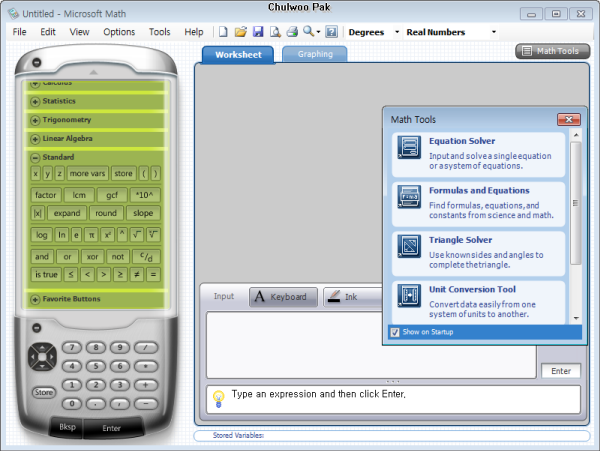Save worksheet with floppy disk icon
This screenshot has width=600, height=451.
click(258, 32)
